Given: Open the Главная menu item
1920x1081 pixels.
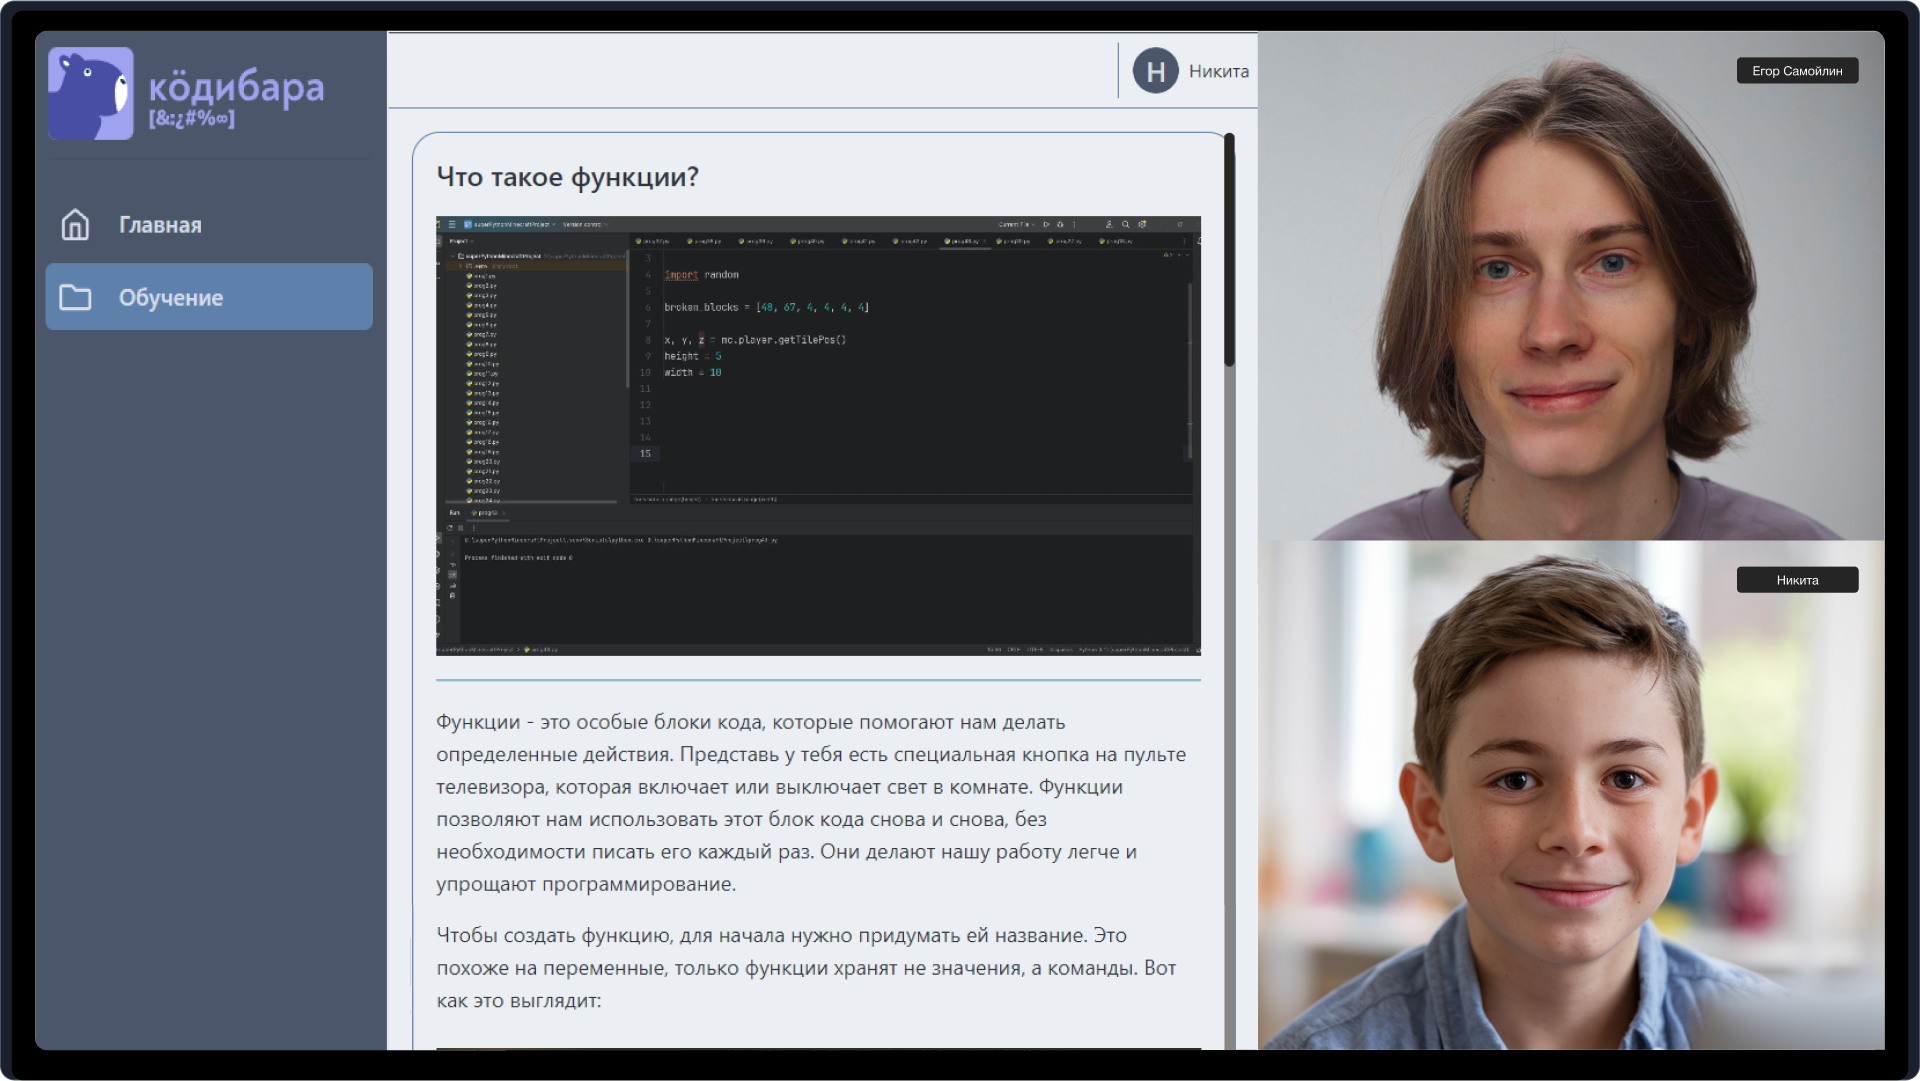Looking at the screenshot, I should [160, 225].
